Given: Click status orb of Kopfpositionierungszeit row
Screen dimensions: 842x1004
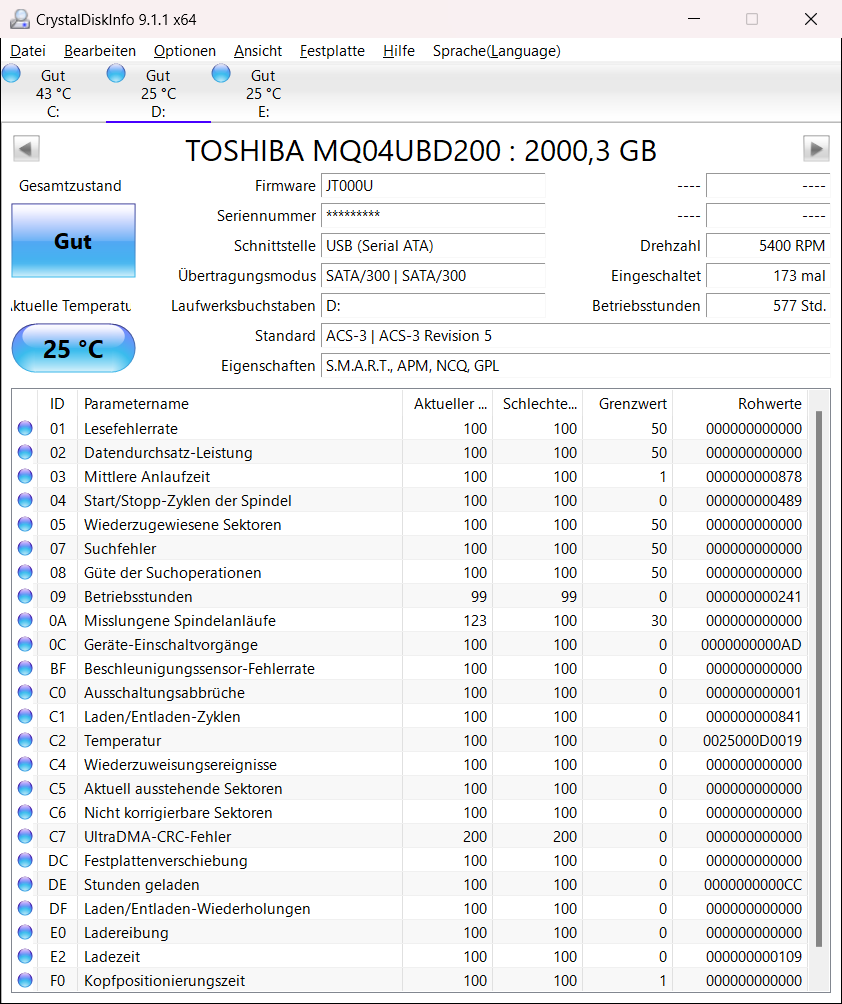Looking at the screenshot, I should tap(25, 980).
